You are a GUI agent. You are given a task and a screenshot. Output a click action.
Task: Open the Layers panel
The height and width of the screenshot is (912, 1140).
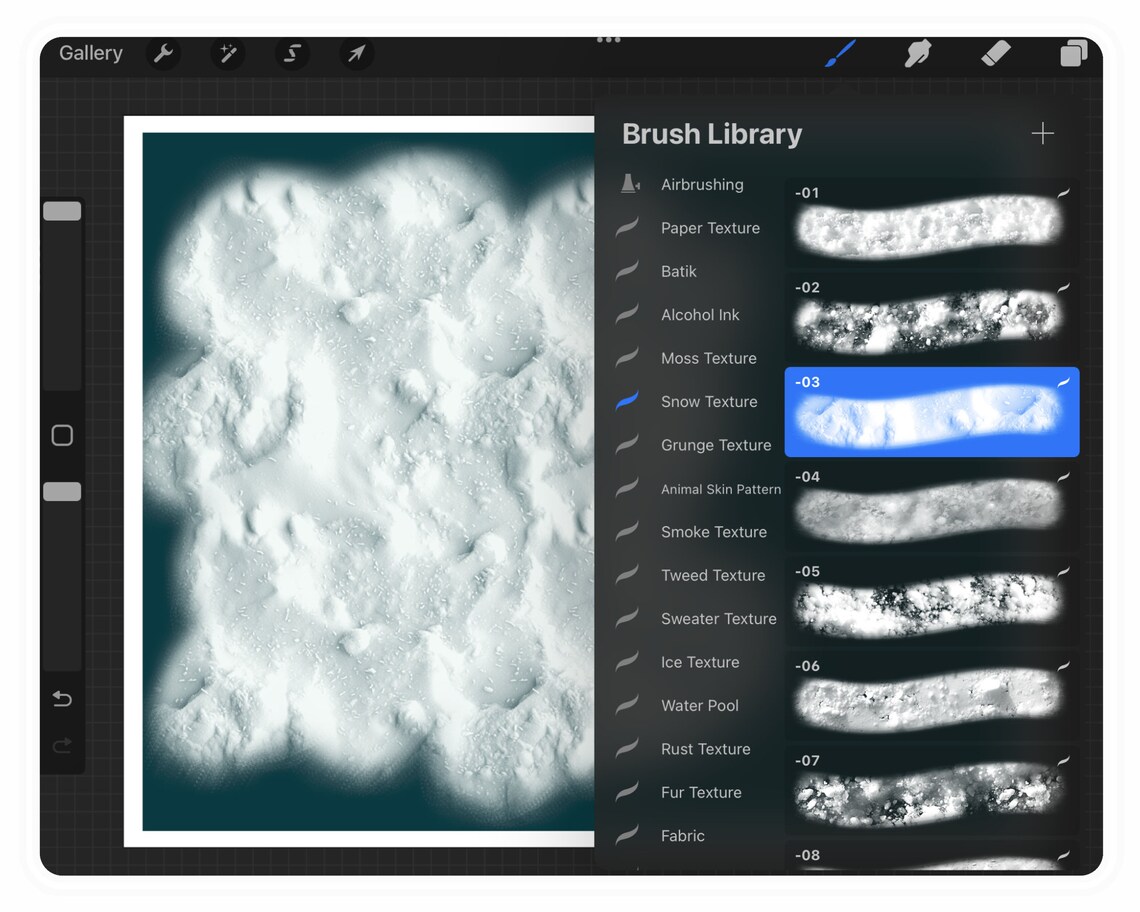coord(1073,54)
